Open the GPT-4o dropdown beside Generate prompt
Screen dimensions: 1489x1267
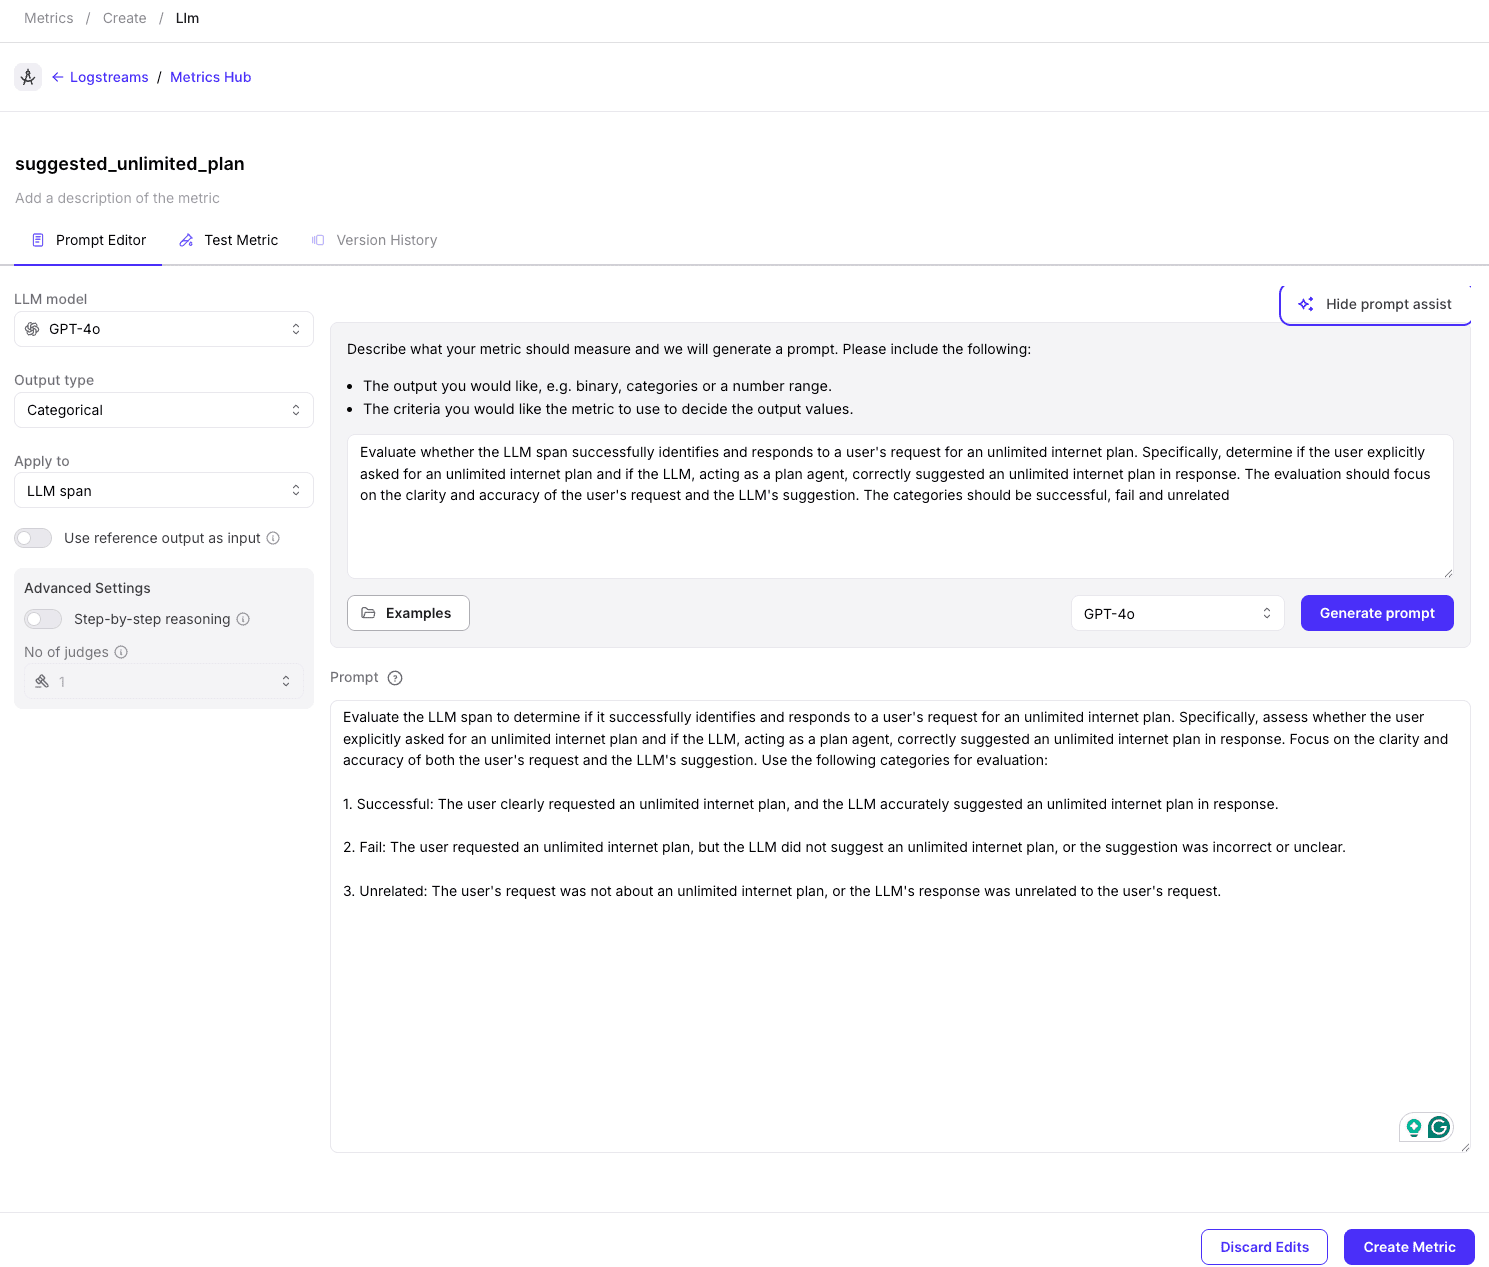coord(1177,614)
